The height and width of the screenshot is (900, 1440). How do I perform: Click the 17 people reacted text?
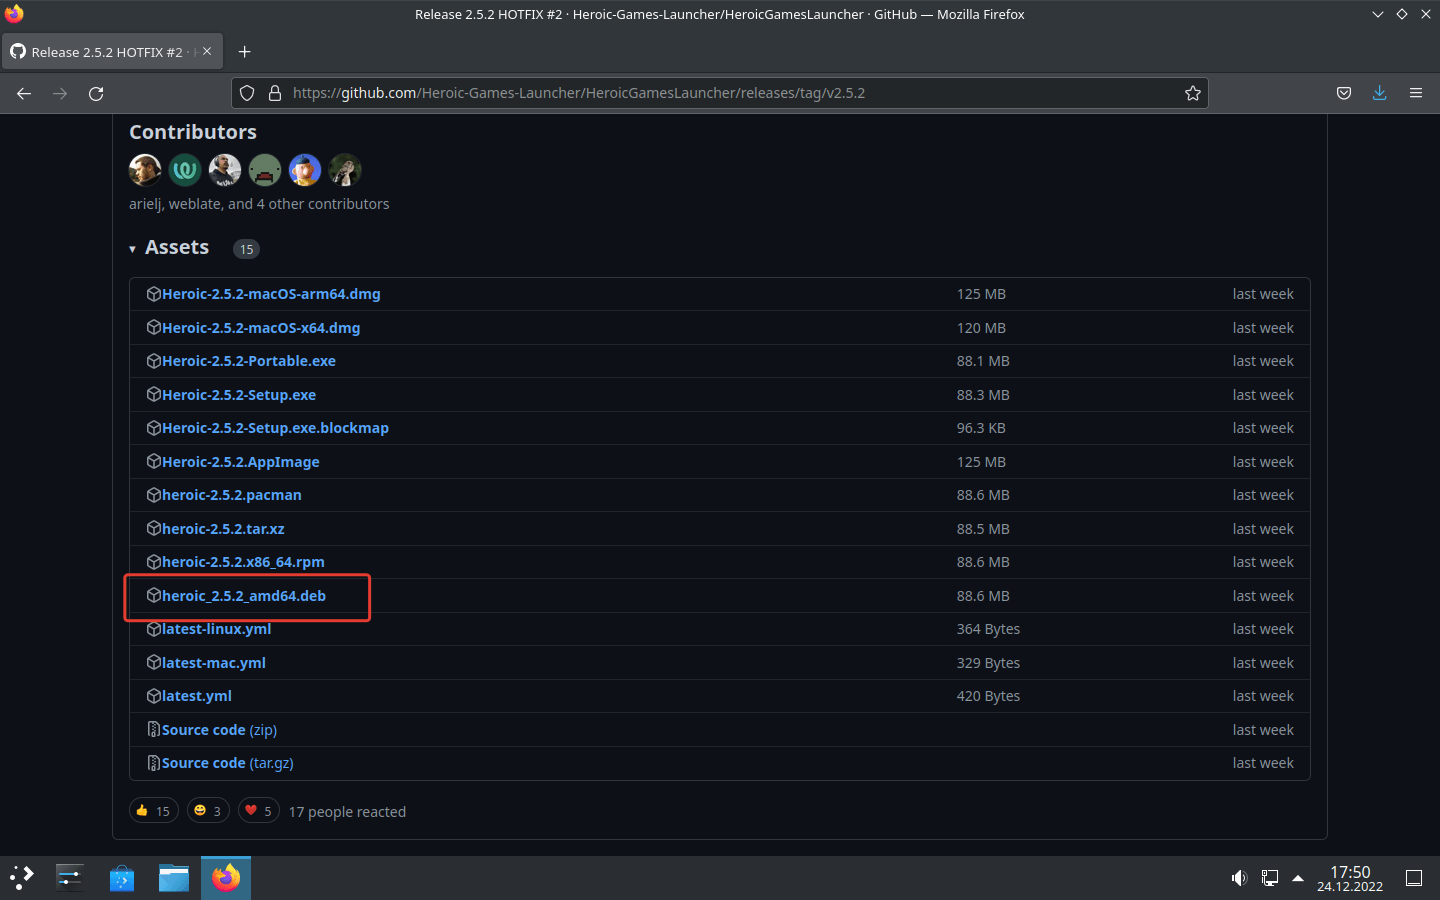(x=347, y=812)
